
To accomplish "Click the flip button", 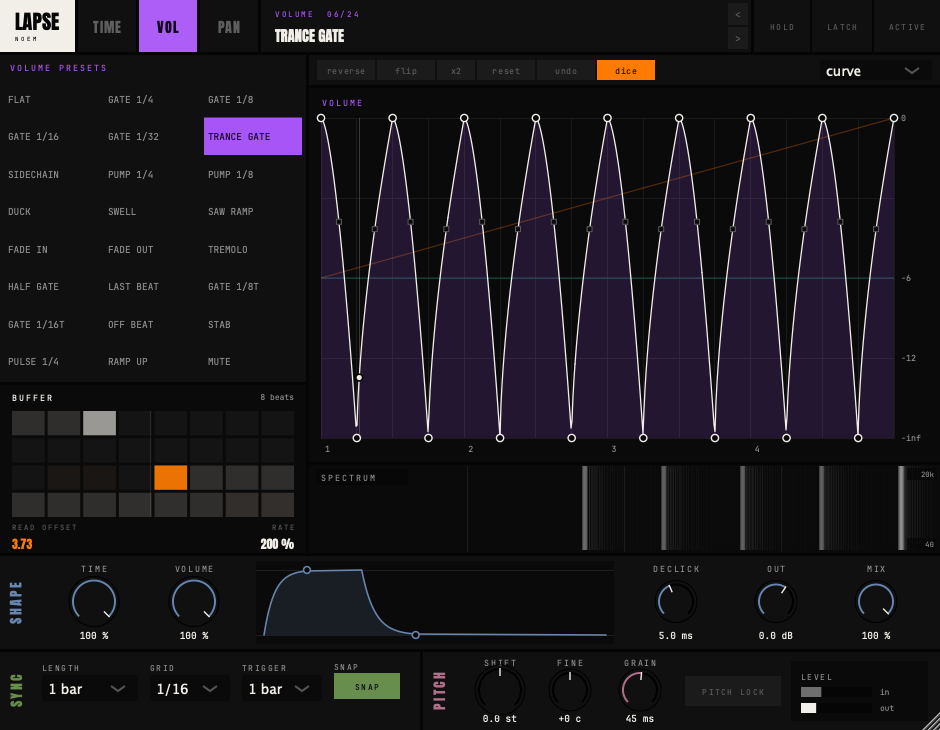I will tap(406, 71).
